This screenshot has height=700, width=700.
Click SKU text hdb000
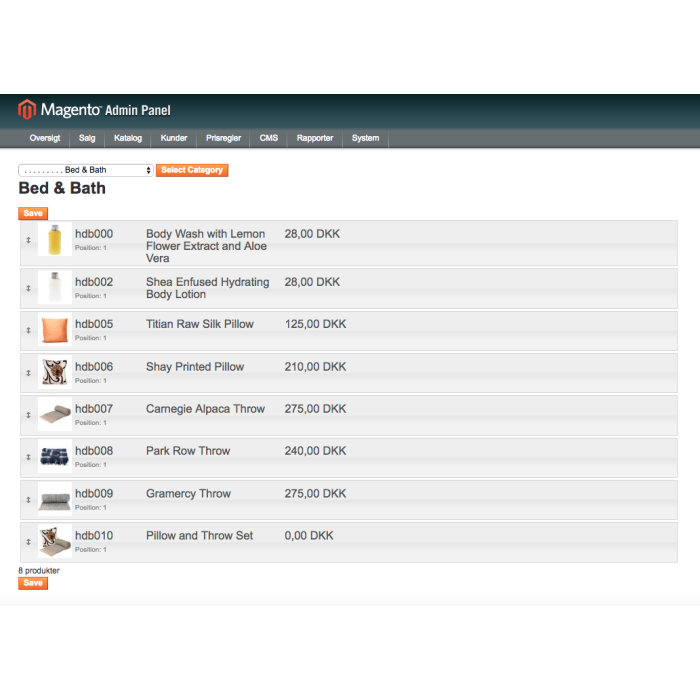pos(94,234)
